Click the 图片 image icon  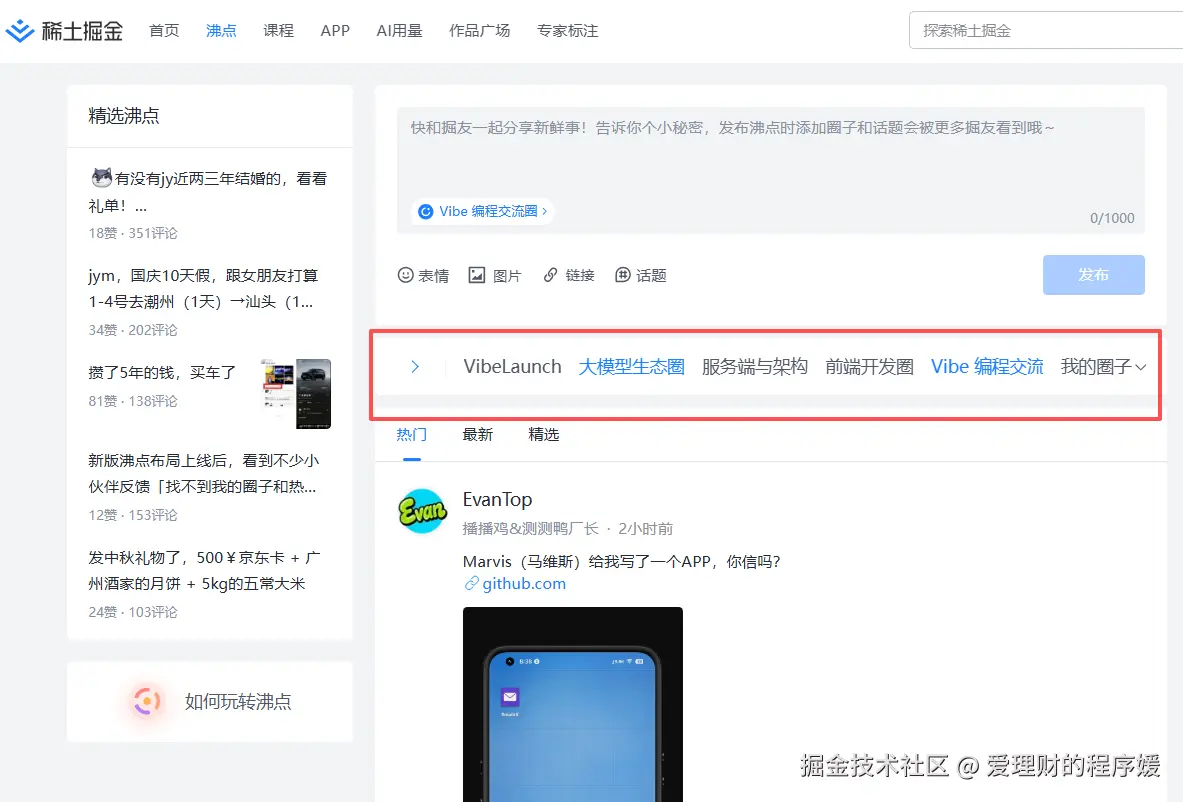[x=476, y=275]
